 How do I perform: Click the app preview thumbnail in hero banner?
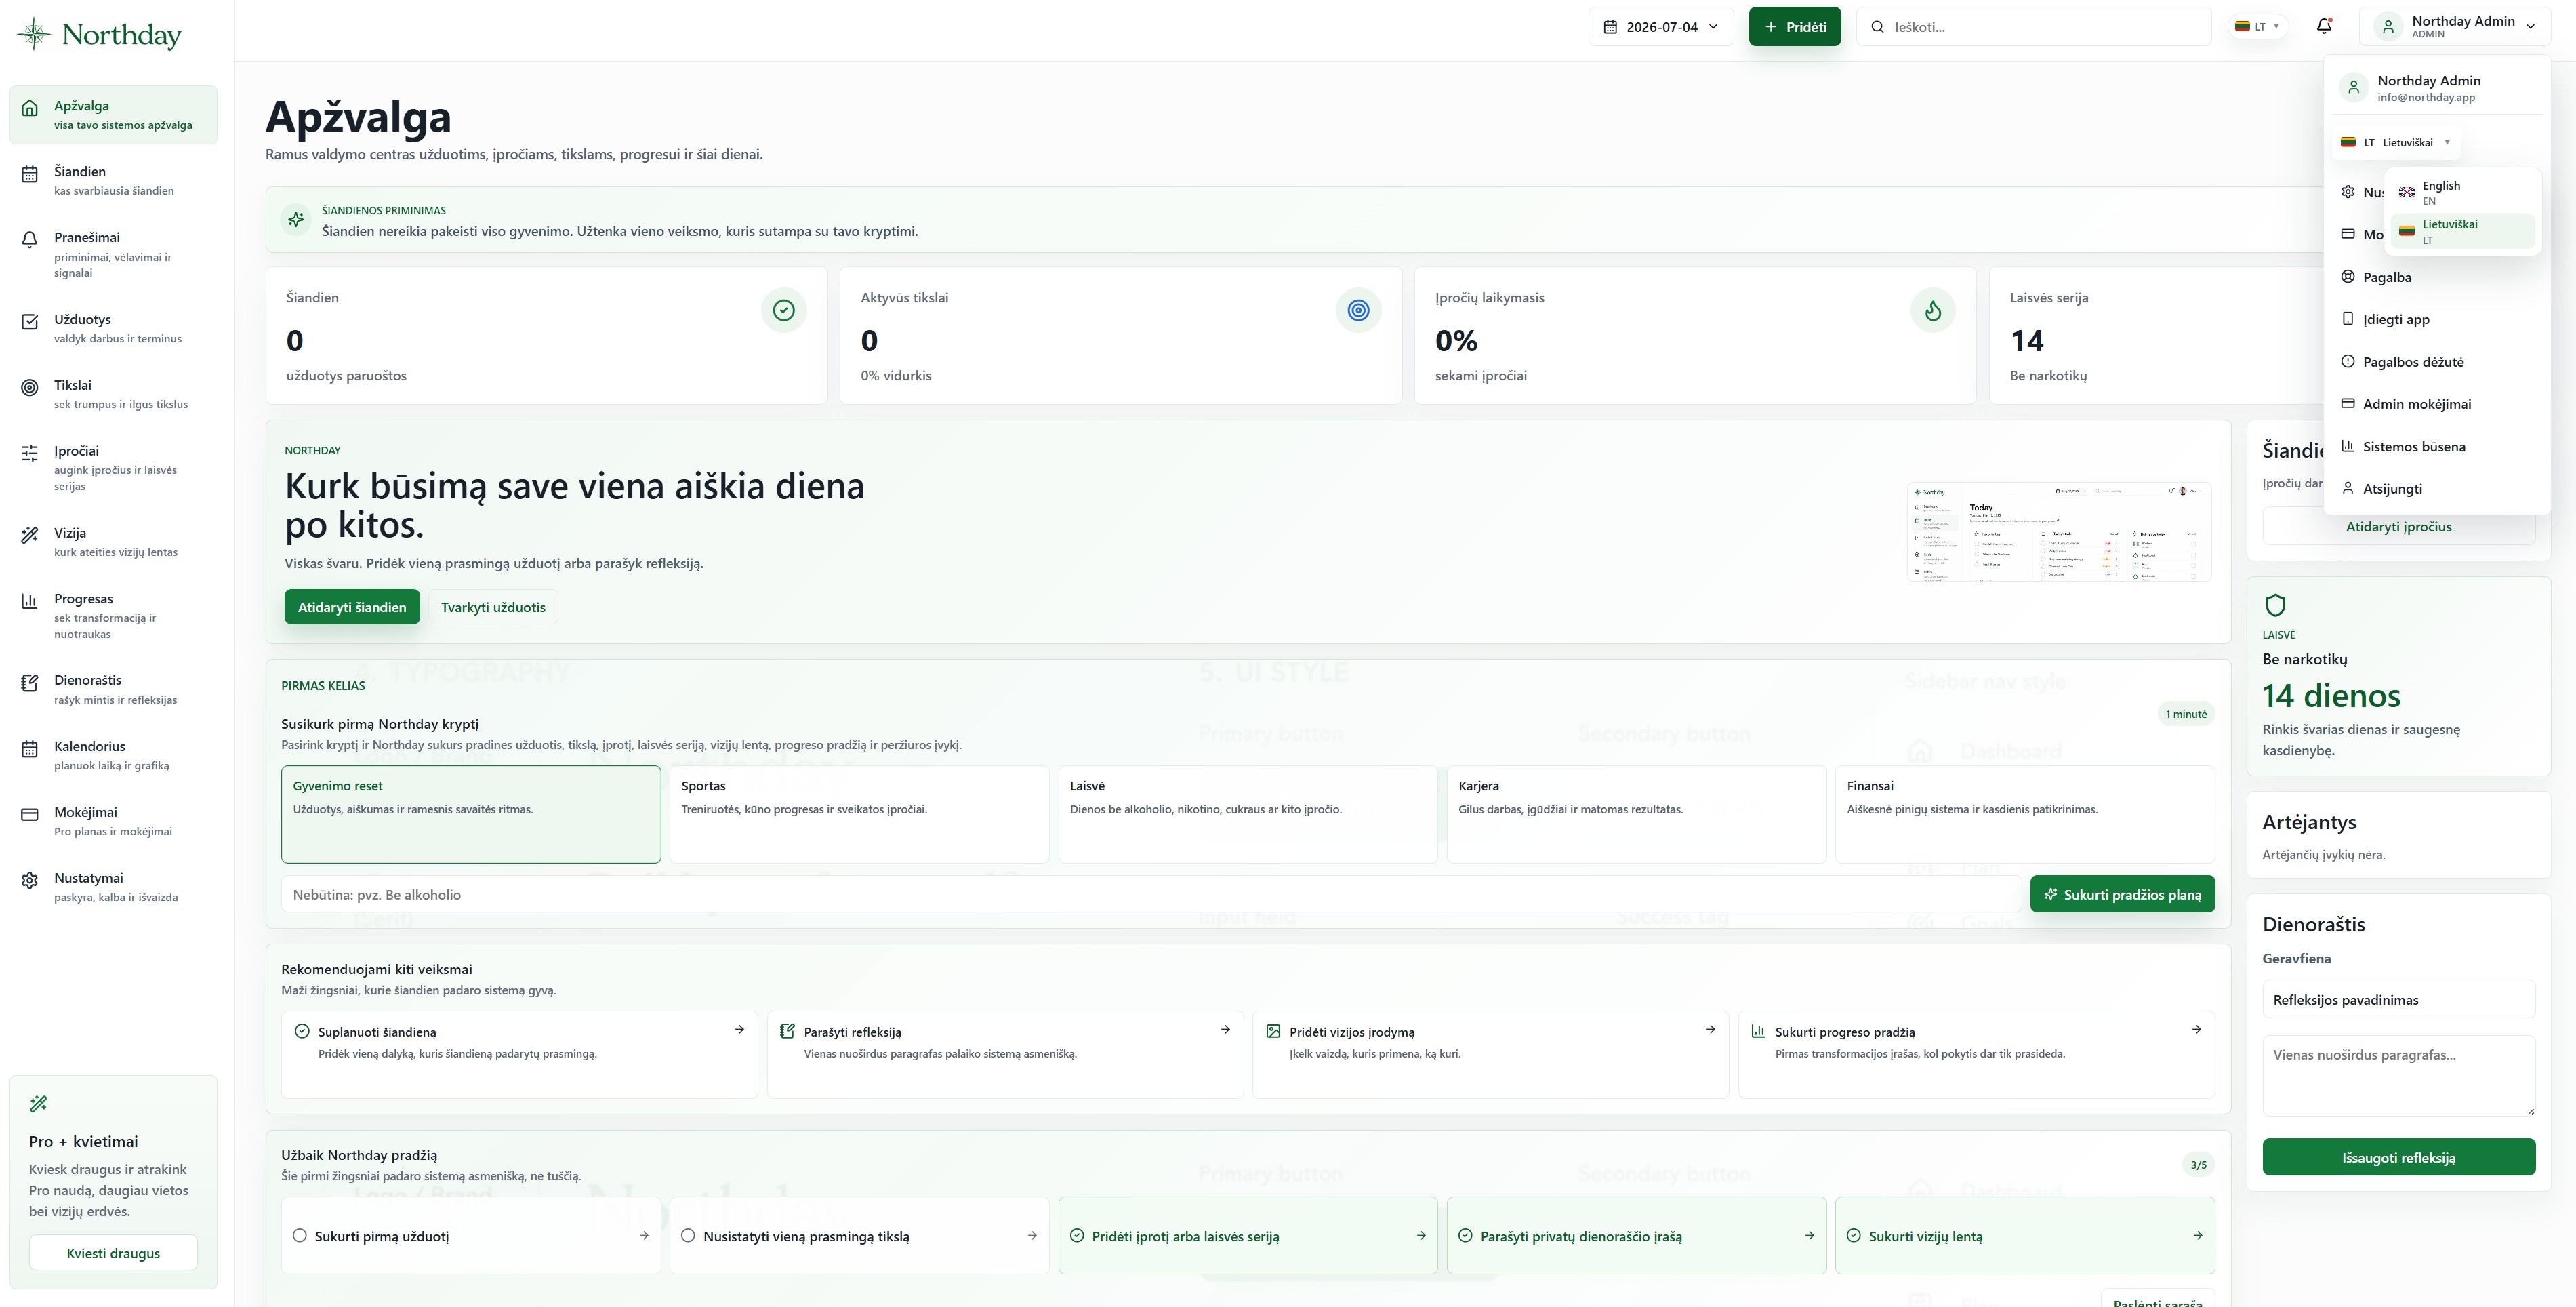point(2058,532)
